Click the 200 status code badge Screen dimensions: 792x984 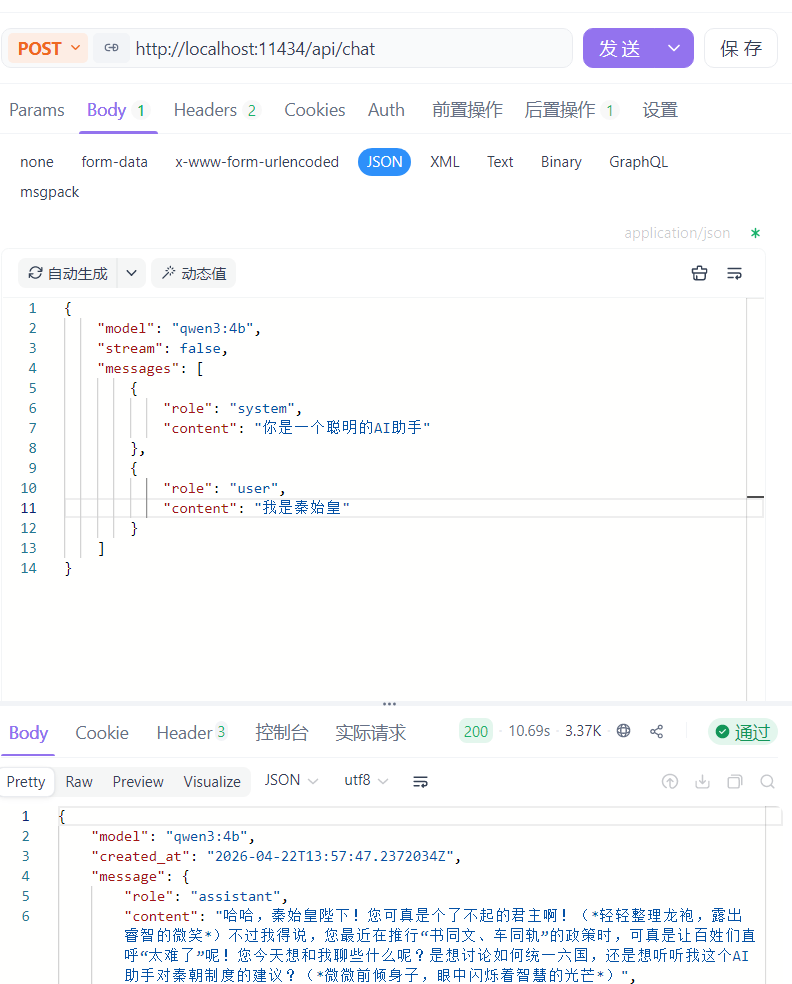point(476,731)
